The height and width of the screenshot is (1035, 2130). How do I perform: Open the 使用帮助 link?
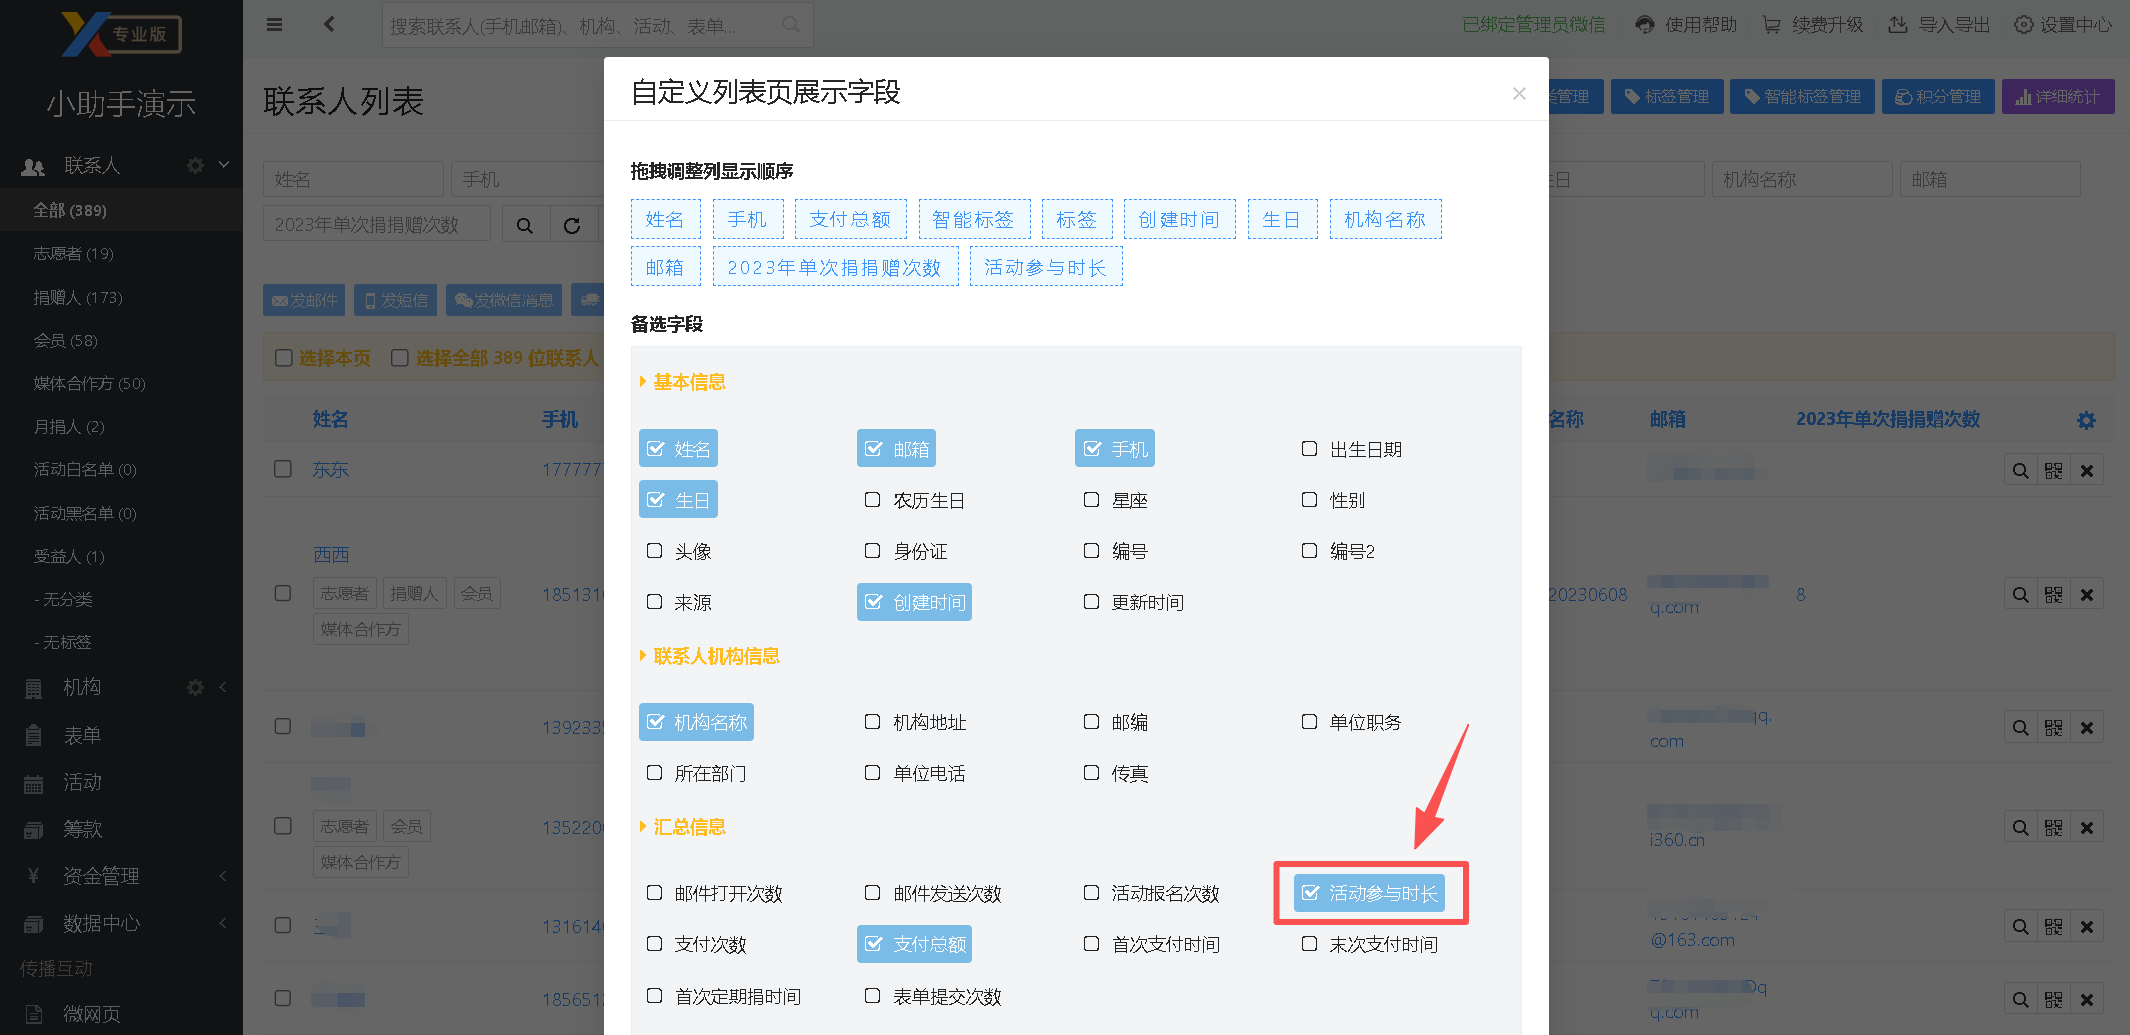[1686, 25]
